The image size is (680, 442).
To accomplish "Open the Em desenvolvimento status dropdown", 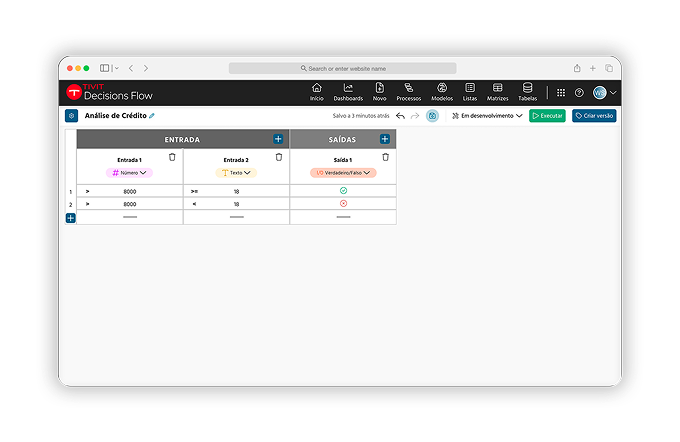I will click(487, 116).
